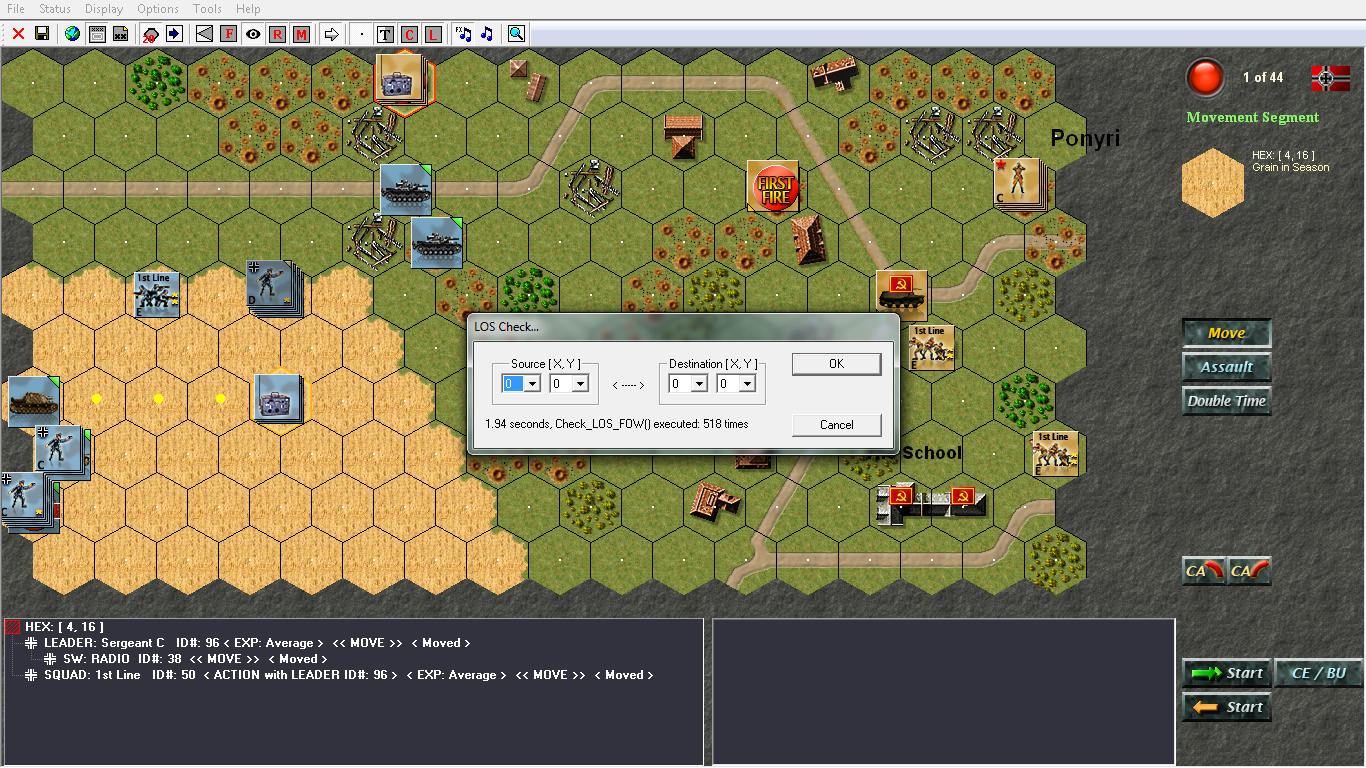Open the File menu

coord(16,9)
